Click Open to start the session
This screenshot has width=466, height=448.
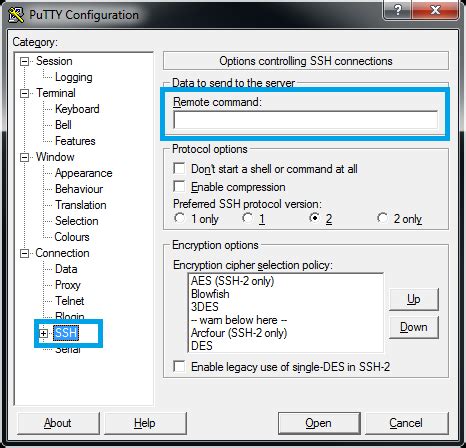(319, 423)
